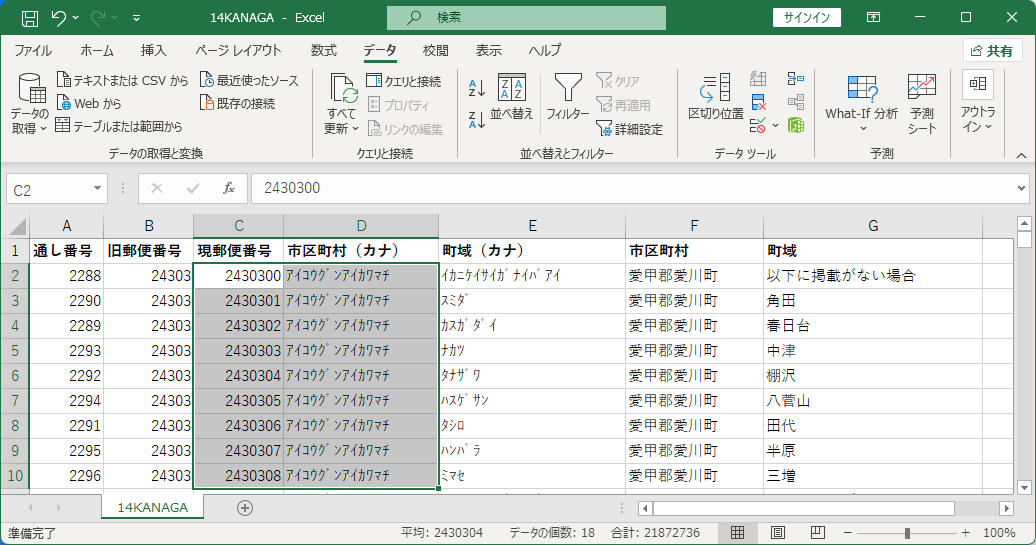This screenshot has height=545, width=1036.
Task: Click the すべて更新 refresh icon
Action: 344,89
